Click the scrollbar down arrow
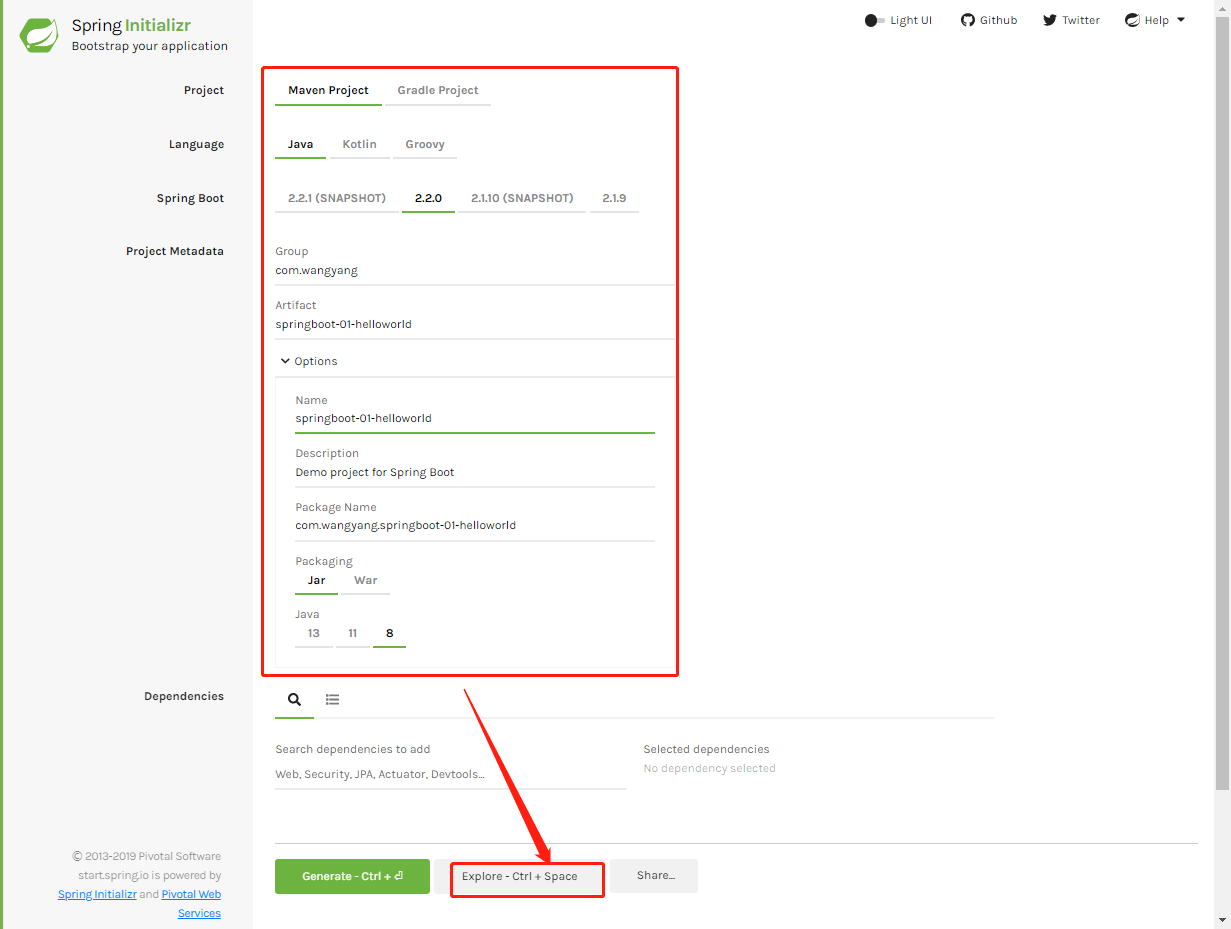1231x929 pixels. [1222, 920]
